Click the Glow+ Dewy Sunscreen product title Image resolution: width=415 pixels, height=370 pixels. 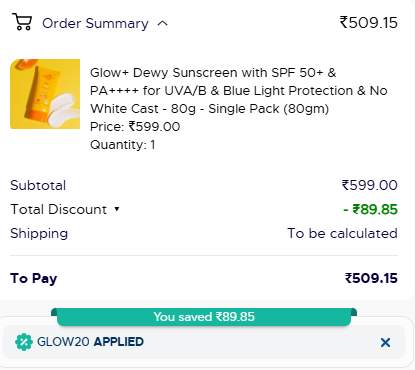[239, 91]
